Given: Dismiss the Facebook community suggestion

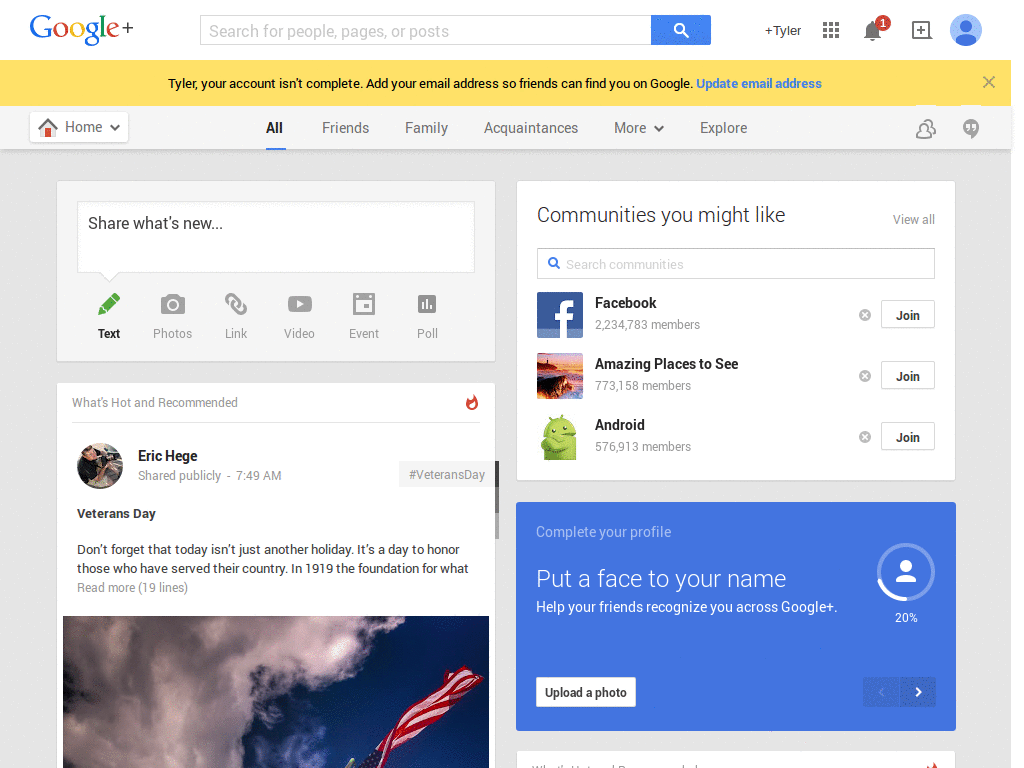Looking at the screenshot, I should pyautogui.click(x=865, y=315).
